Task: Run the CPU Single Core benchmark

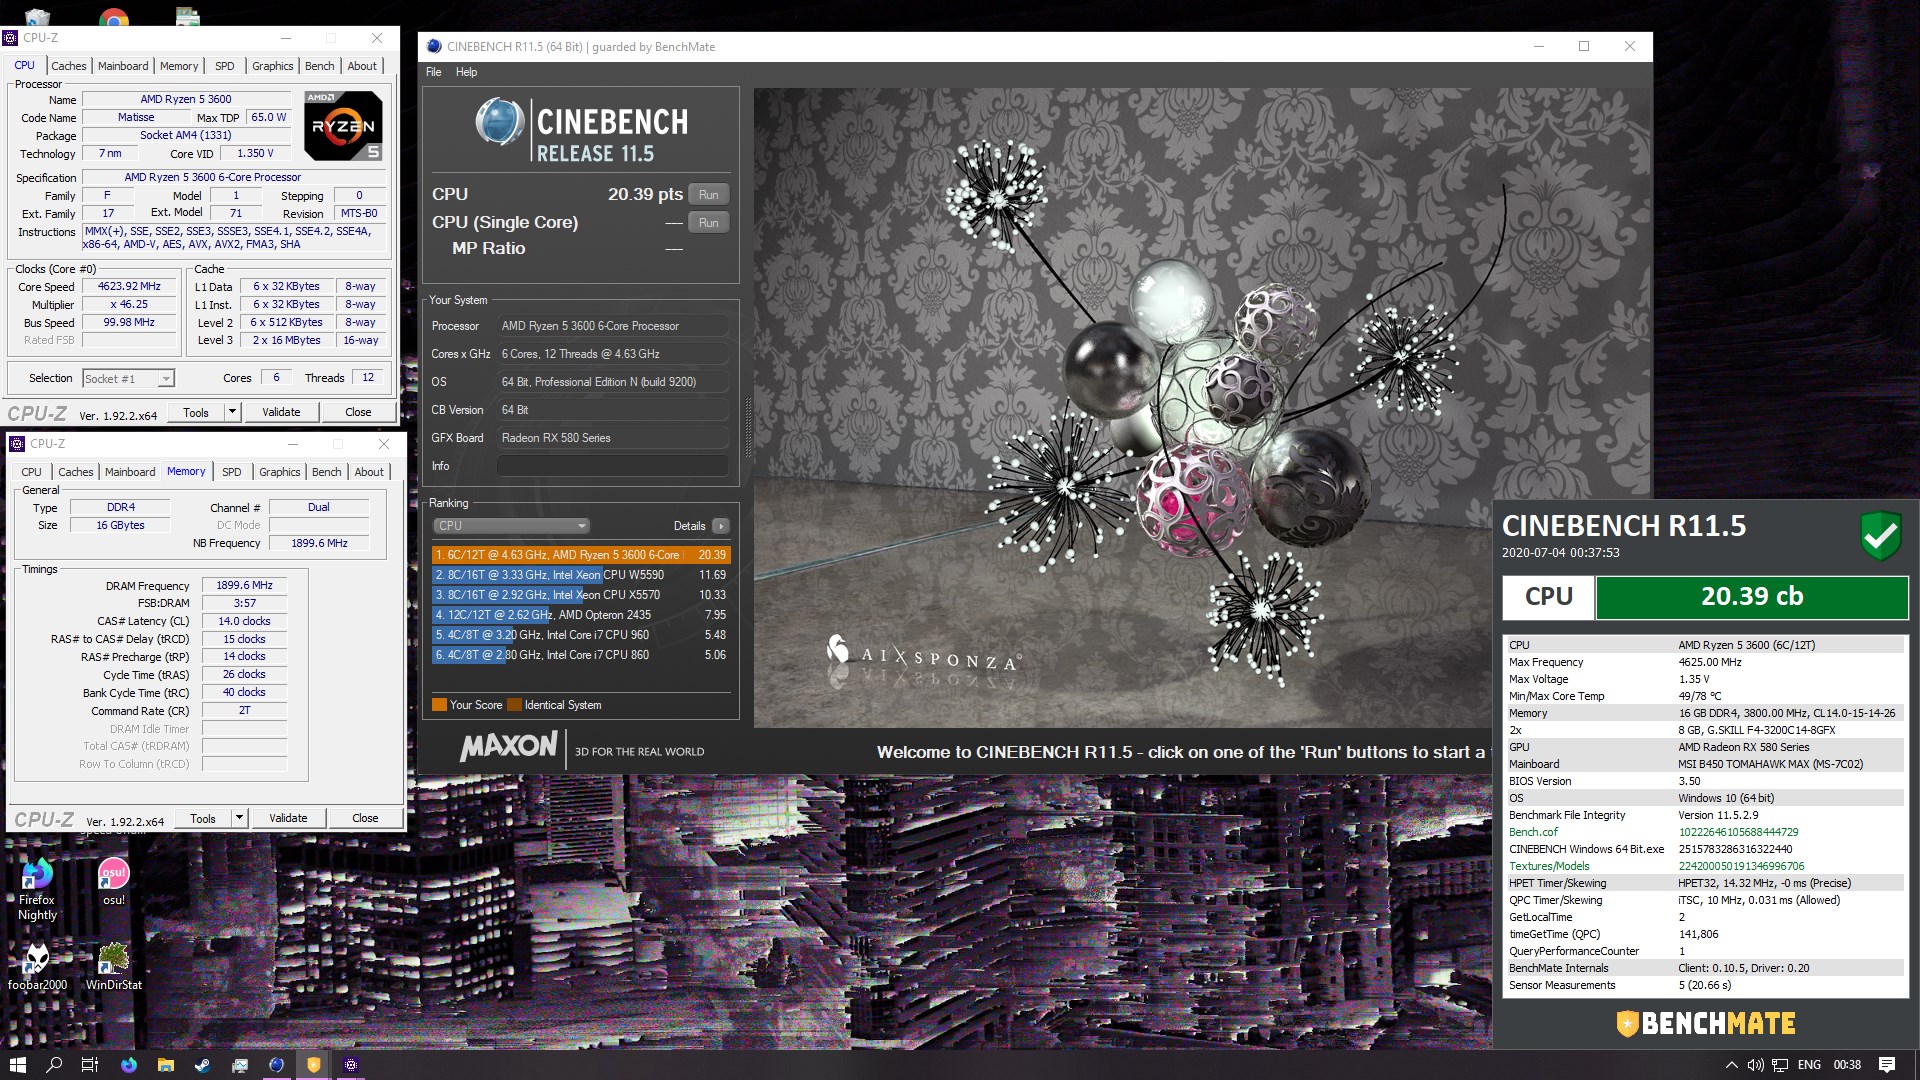Action: tap(709, 223)
